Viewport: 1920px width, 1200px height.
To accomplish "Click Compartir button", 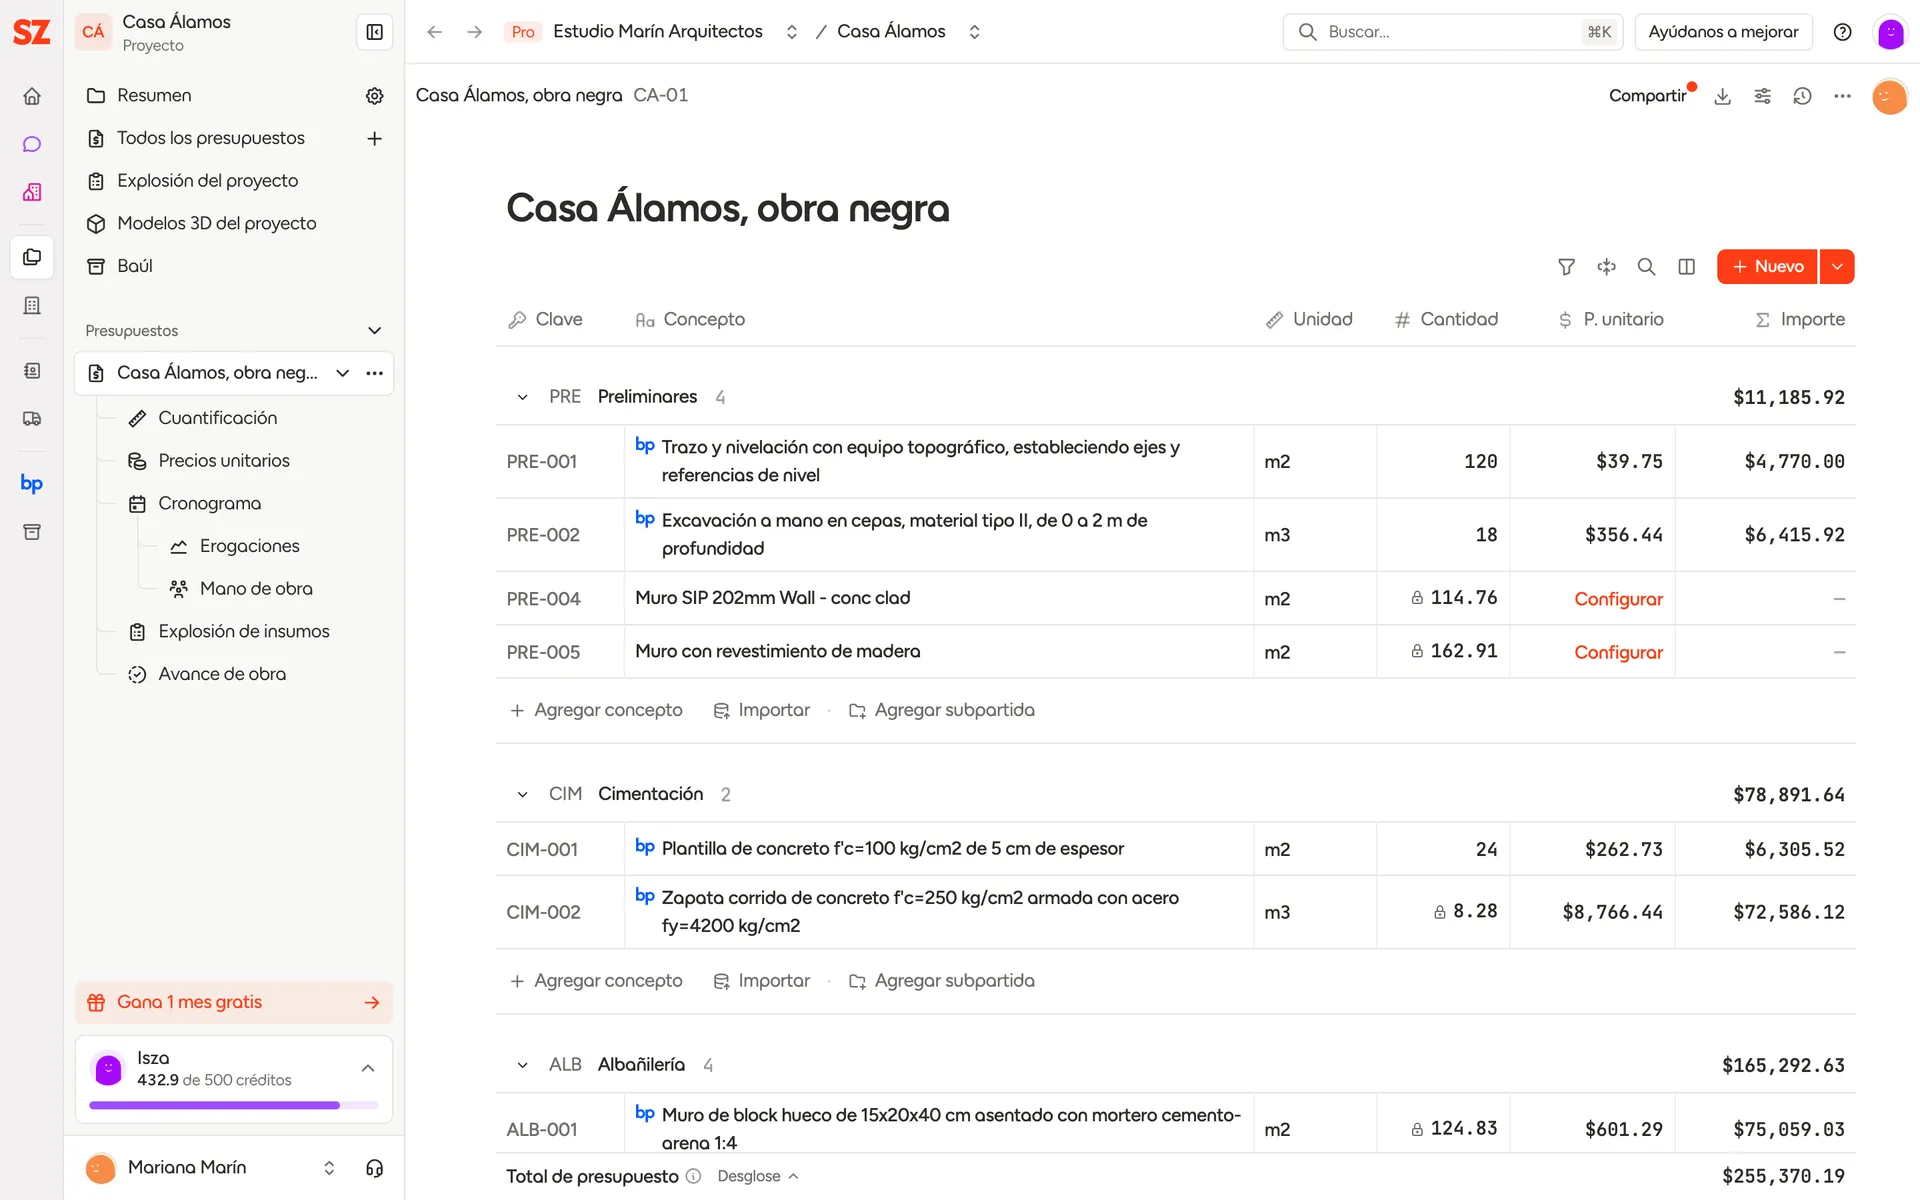I will 1647,96.
